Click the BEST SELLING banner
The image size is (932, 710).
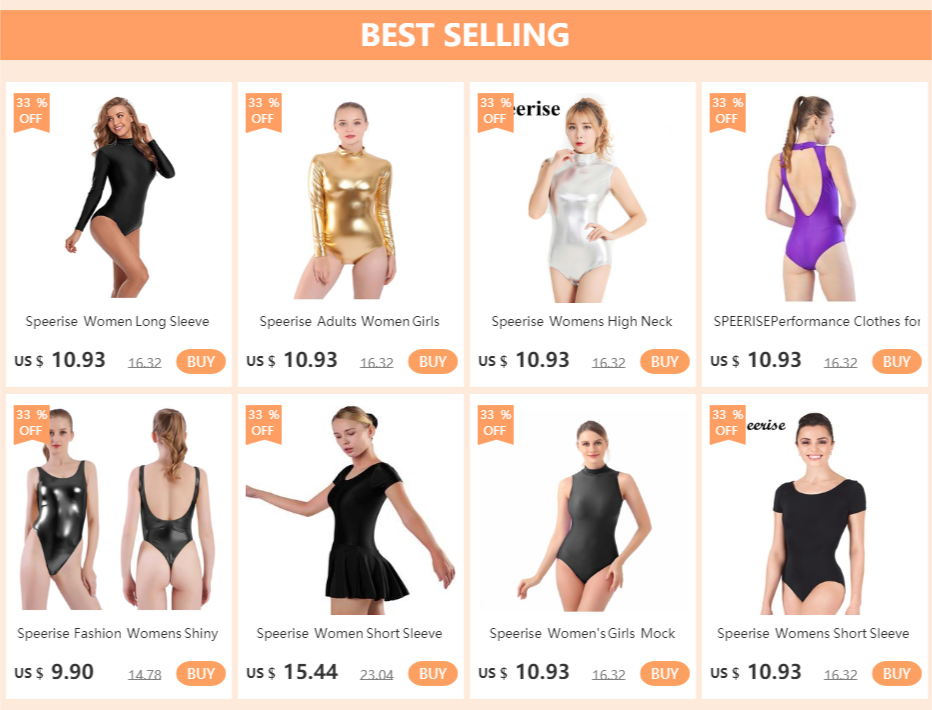[466, 34]
